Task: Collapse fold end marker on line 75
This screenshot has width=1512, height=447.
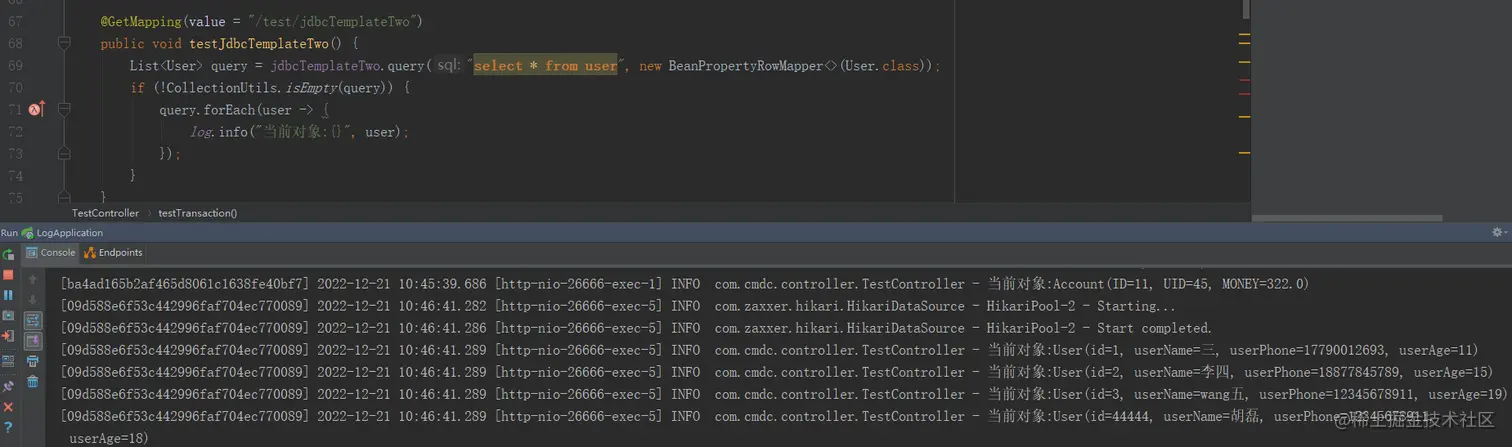Action: pos(63,197)
